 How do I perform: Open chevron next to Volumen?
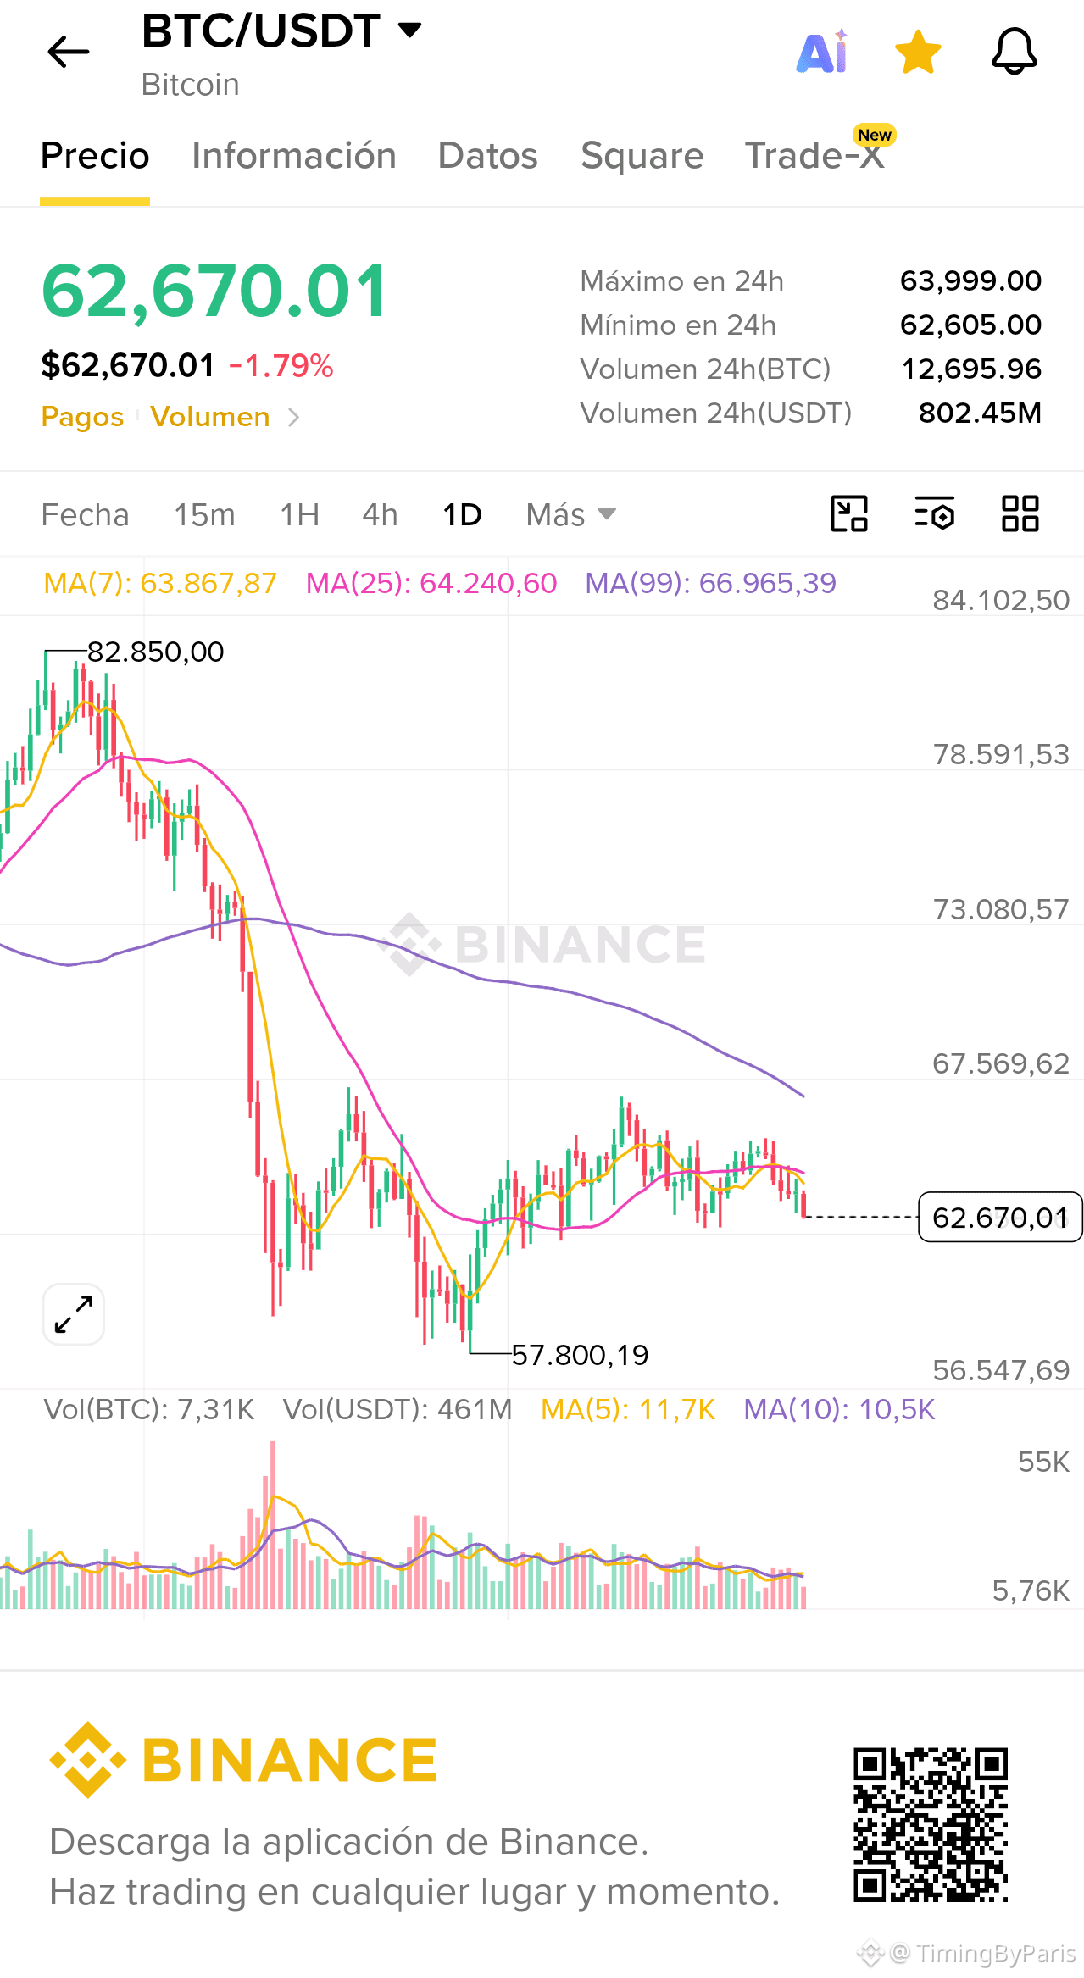click(293, 417)
